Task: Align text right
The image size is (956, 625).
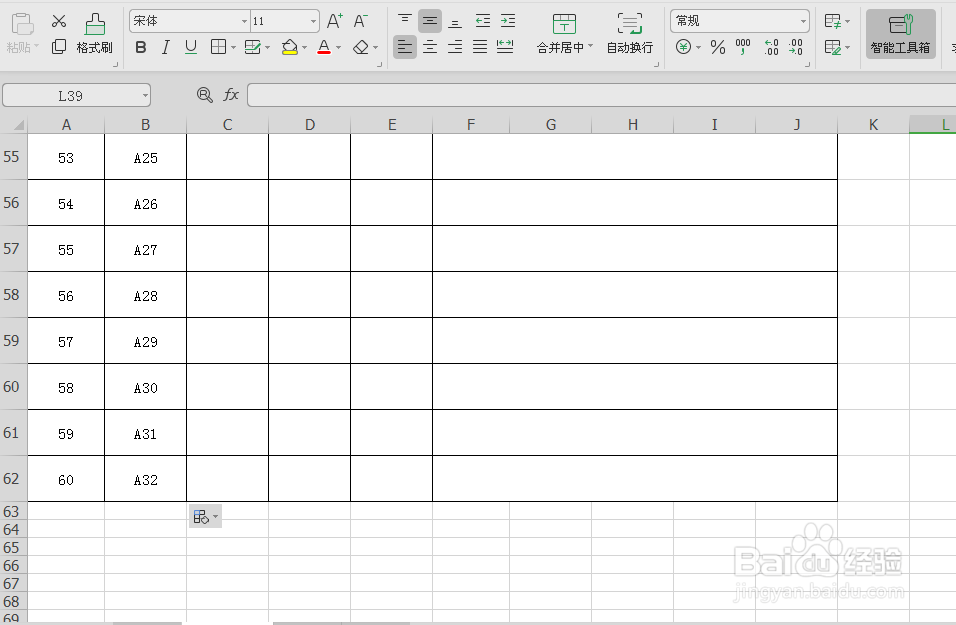Action: [455, 47]
